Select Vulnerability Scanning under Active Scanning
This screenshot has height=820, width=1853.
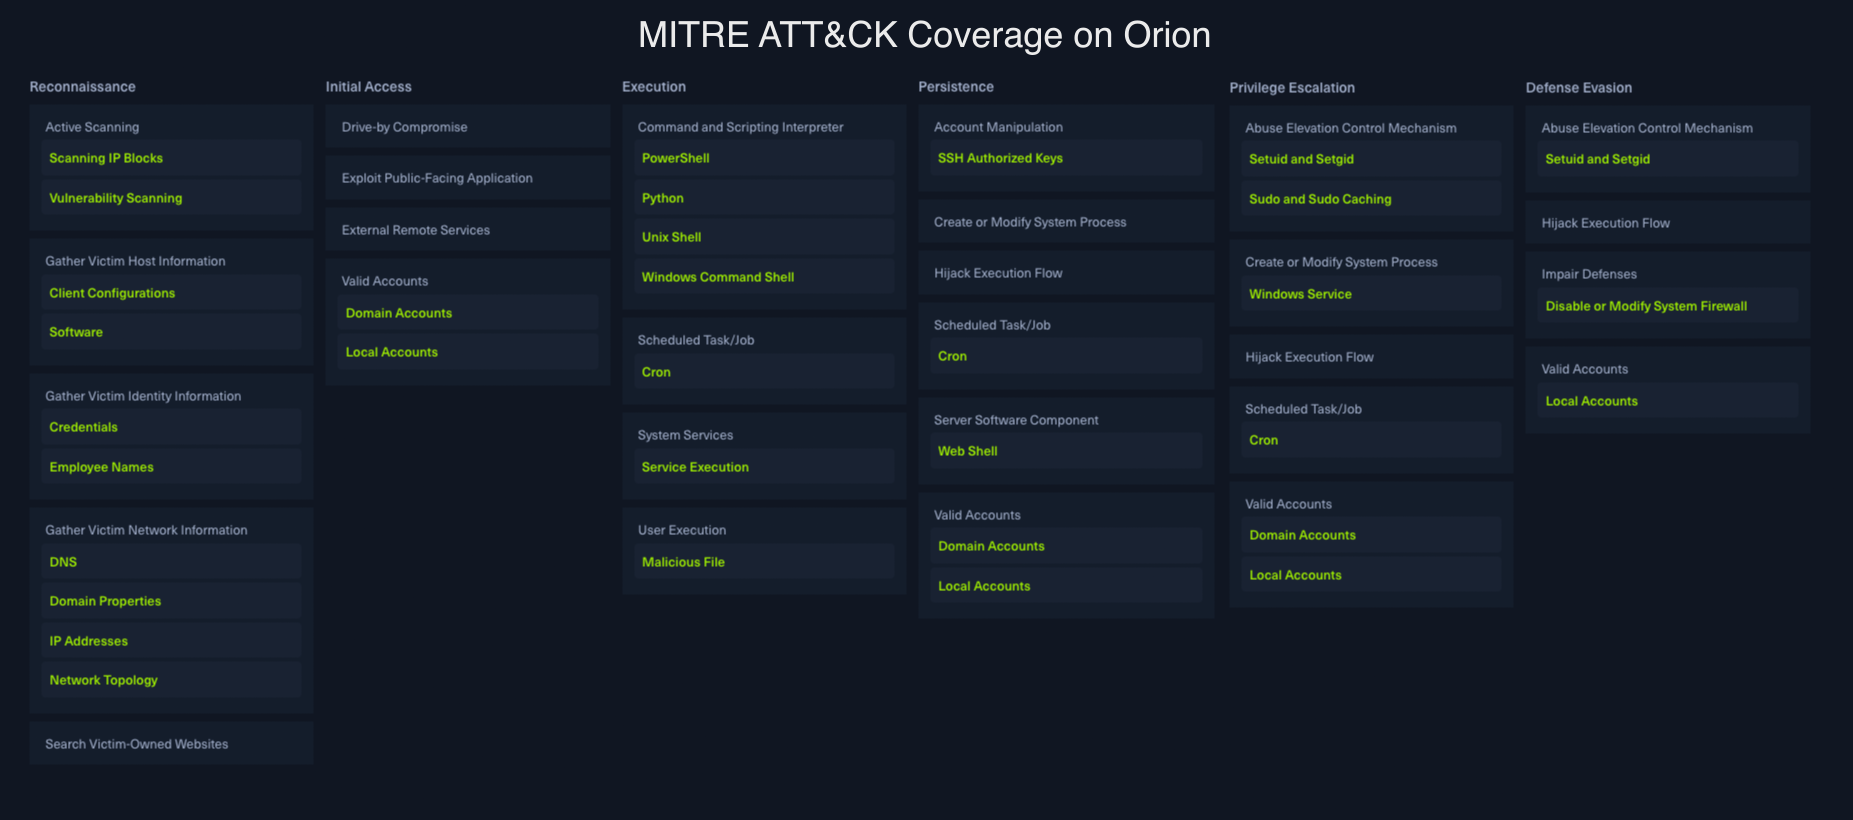click(116, 198)
